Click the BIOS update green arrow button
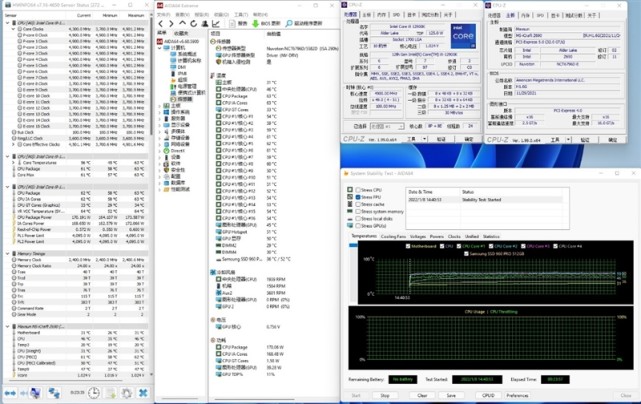This screenshot has width=641, height=404. [254, 23]
